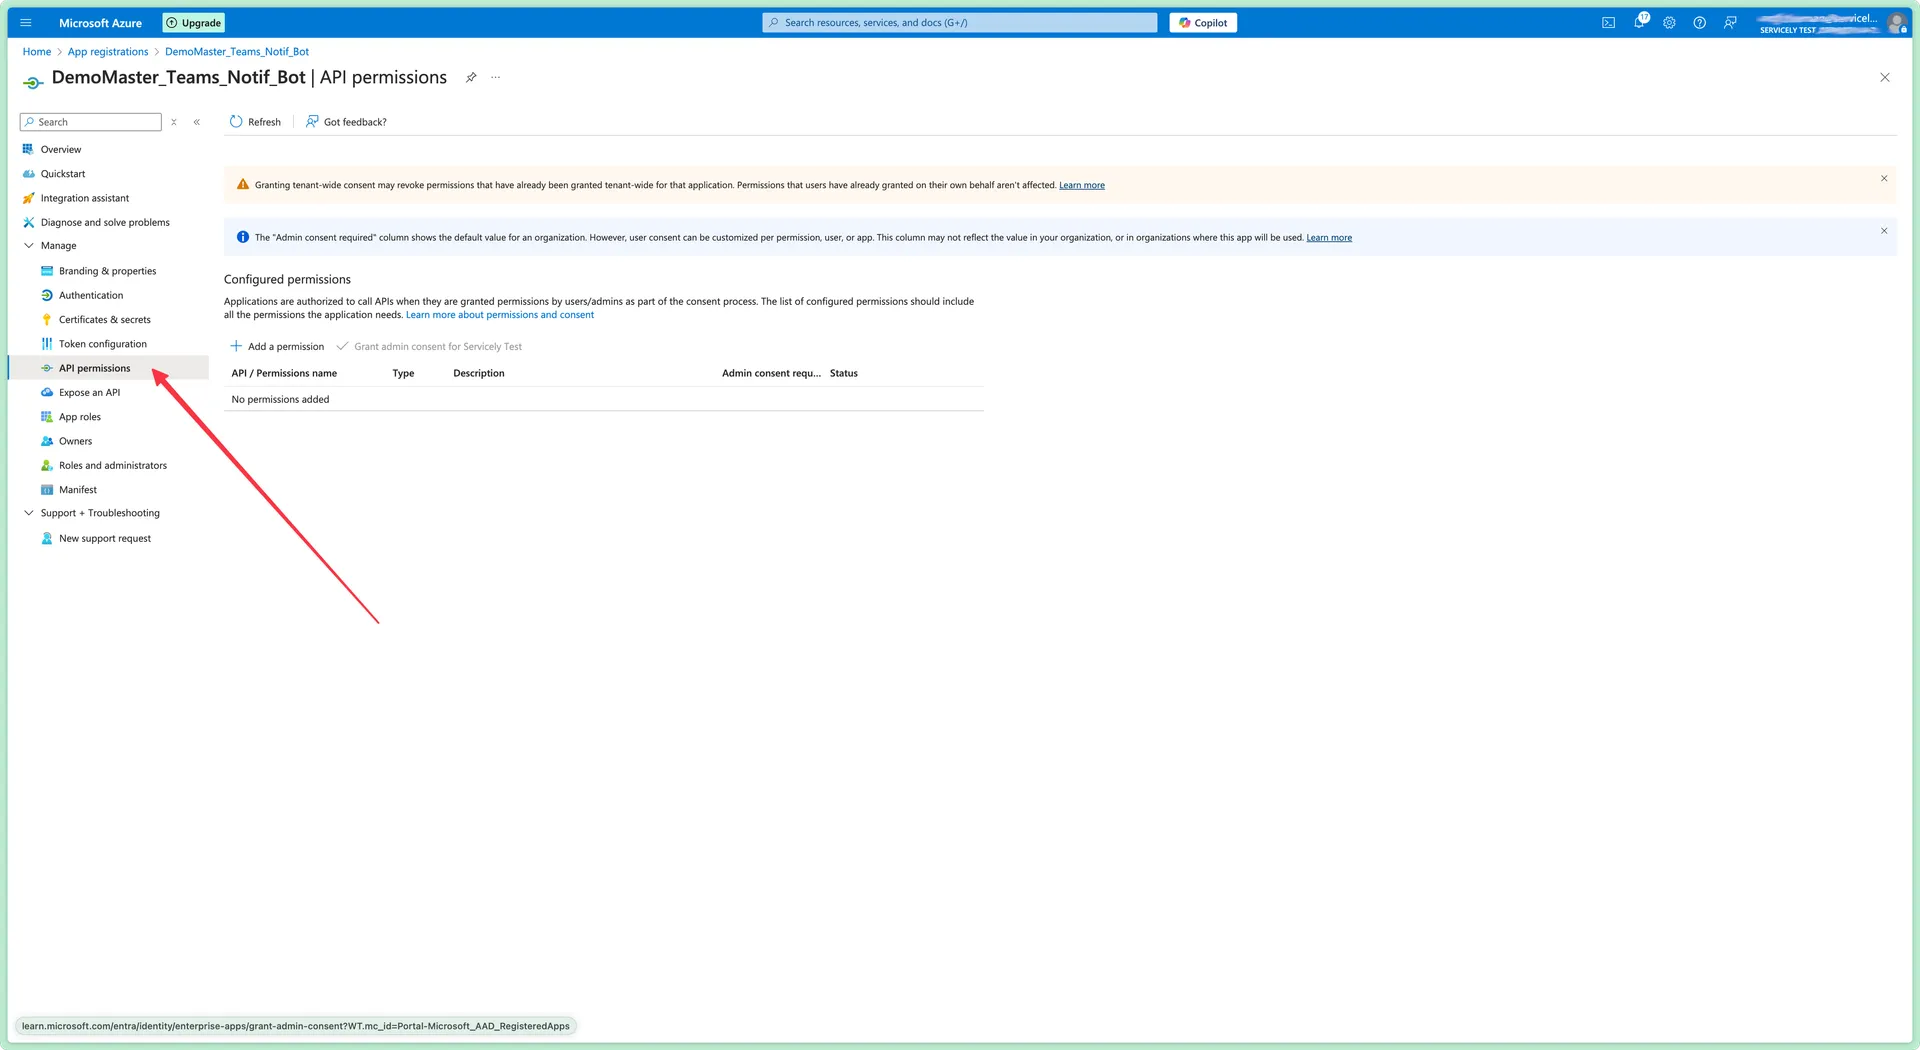
Task: Open the help question mark icon
Action: [x=1699, y=23]
